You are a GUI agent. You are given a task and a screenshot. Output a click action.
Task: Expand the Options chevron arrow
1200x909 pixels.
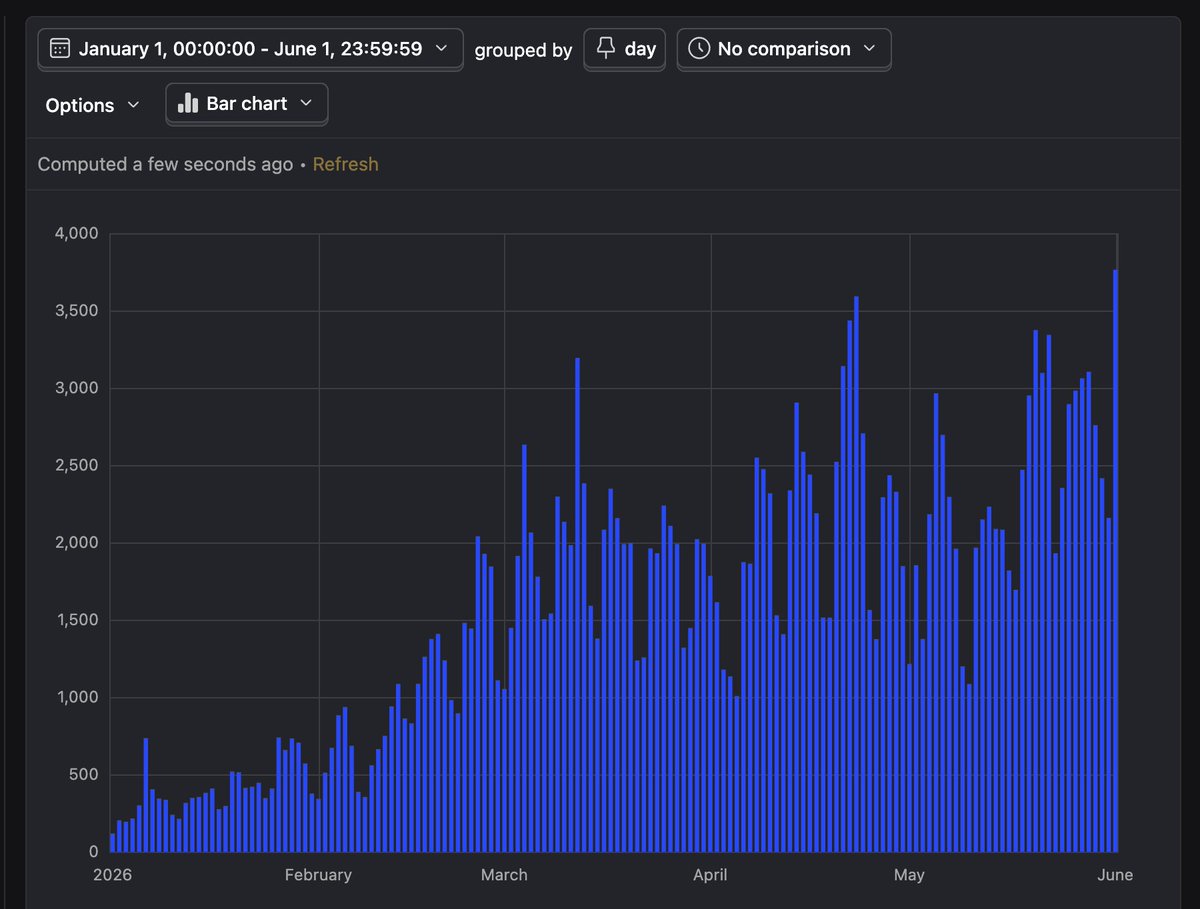pos(133,106)
